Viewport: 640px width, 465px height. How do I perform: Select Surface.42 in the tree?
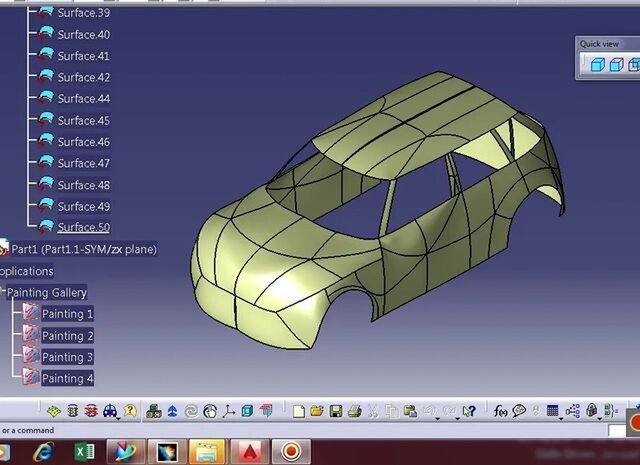click(x=84, y=77)
